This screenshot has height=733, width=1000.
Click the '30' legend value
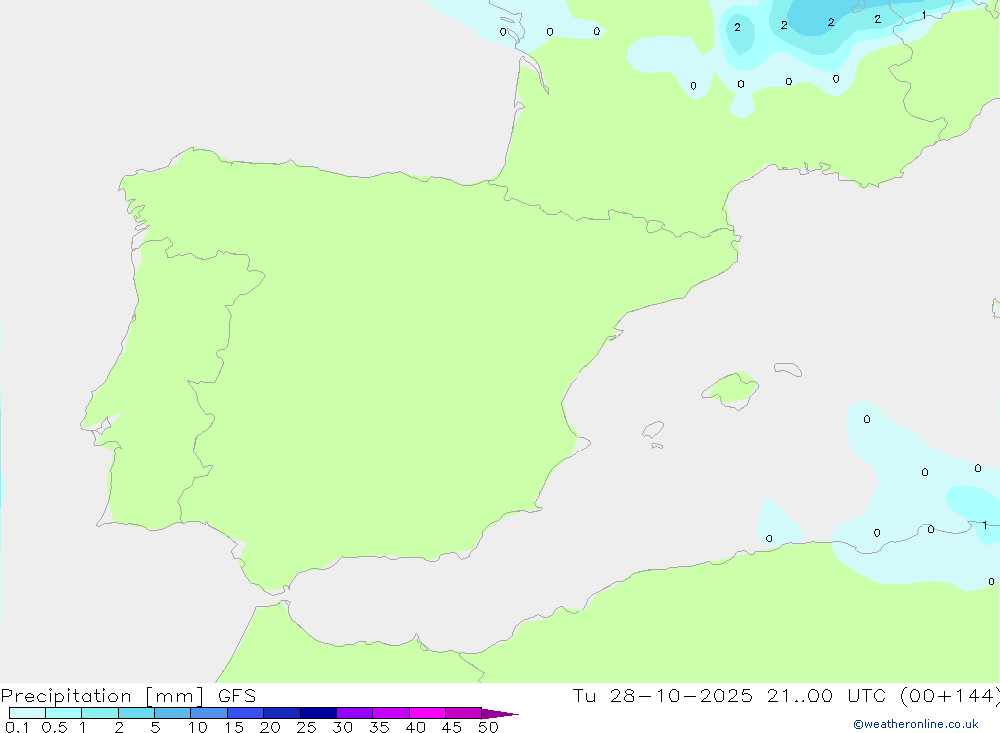click(x=342, y=727)
